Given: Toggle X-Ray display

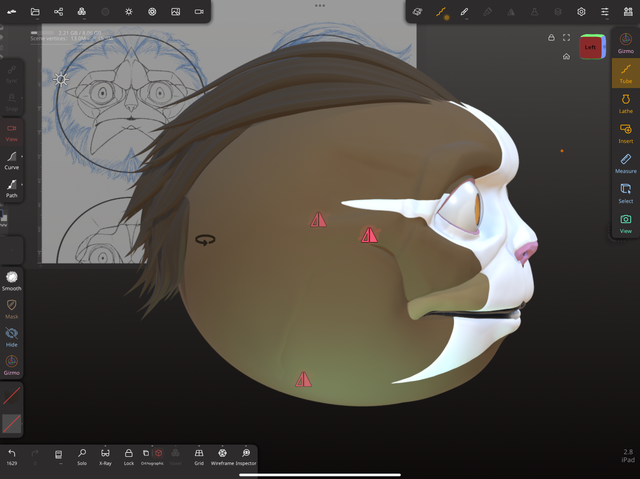Looking at the screenshot, I should [x=105, y=456].
